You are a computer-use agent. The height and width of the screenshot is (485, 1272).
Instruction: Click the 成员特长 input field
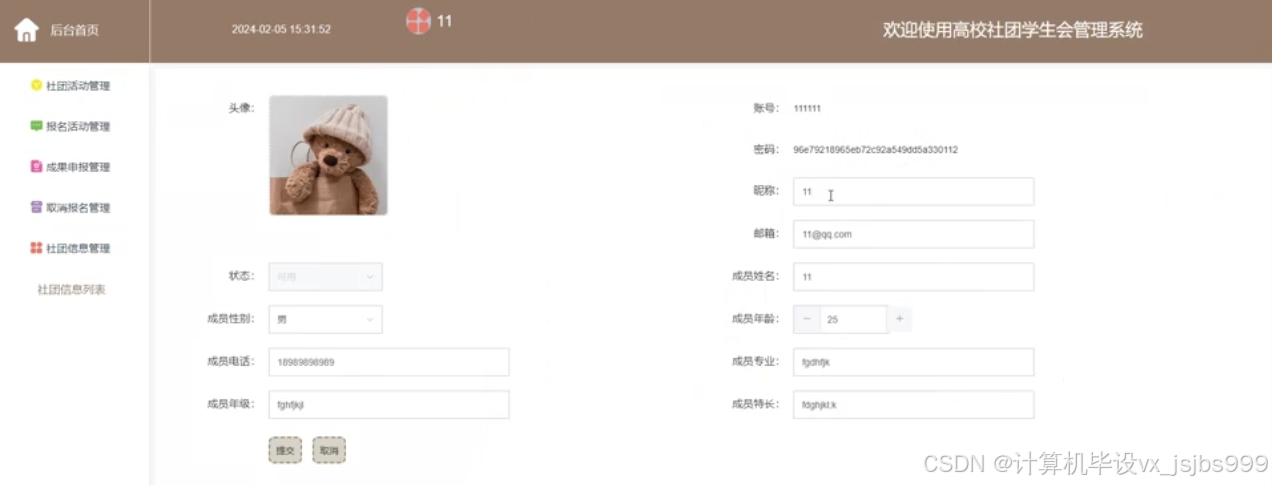pos(913,404)
